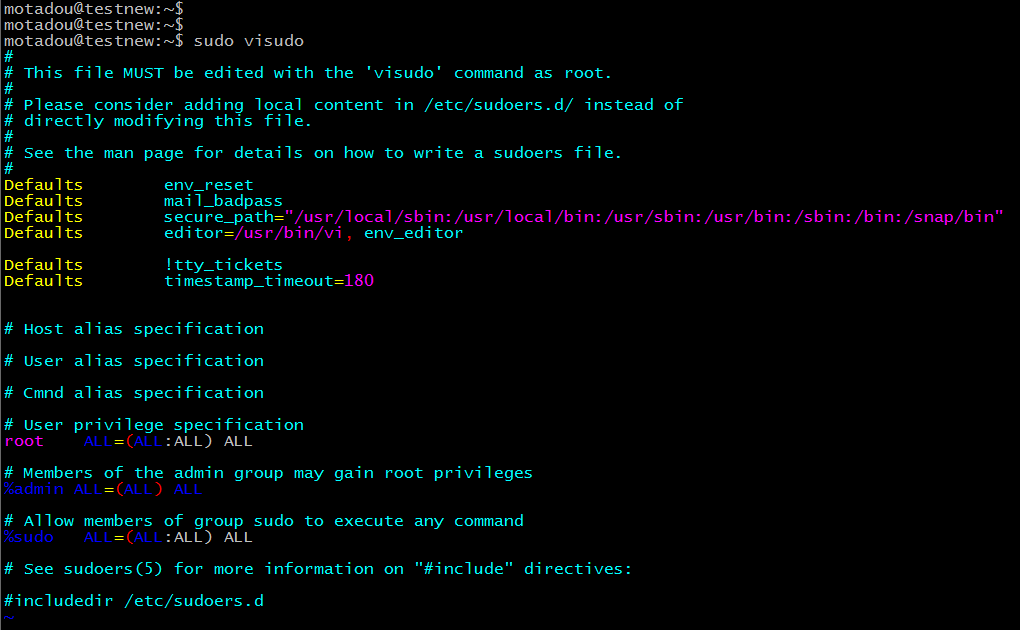The height and width of the screenshot is (630, 1020).
Task: Click the '%sudo' group entry
Action: (29, 537)
